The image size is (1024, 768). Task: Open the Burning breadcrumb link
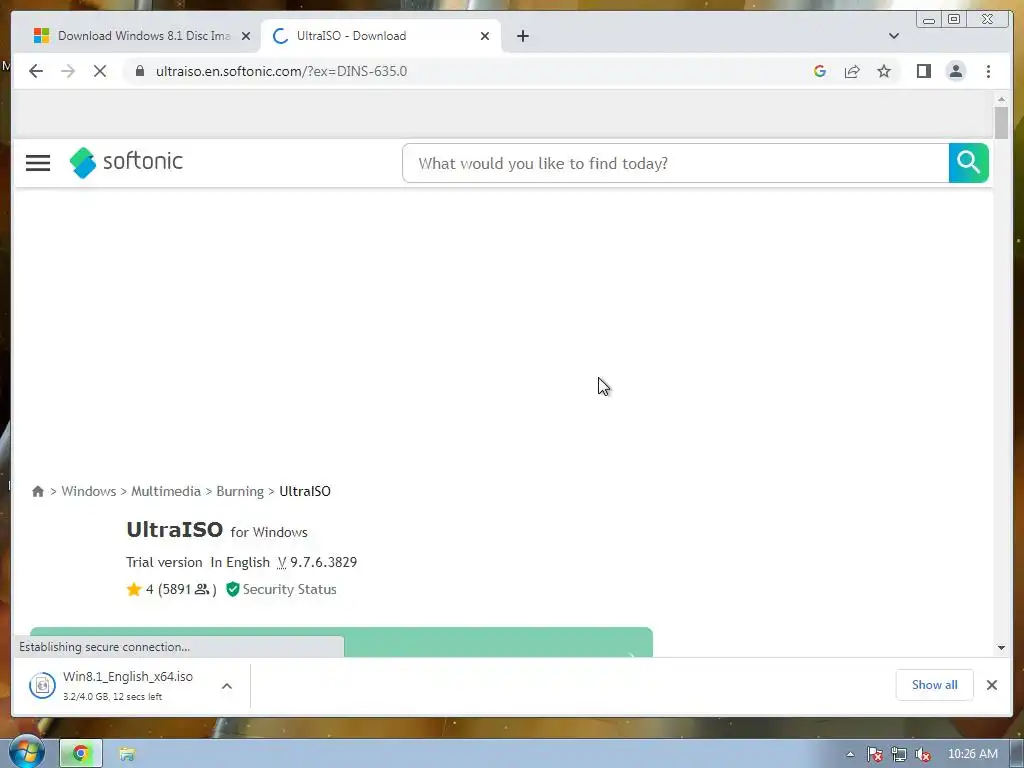pos(240,491)
